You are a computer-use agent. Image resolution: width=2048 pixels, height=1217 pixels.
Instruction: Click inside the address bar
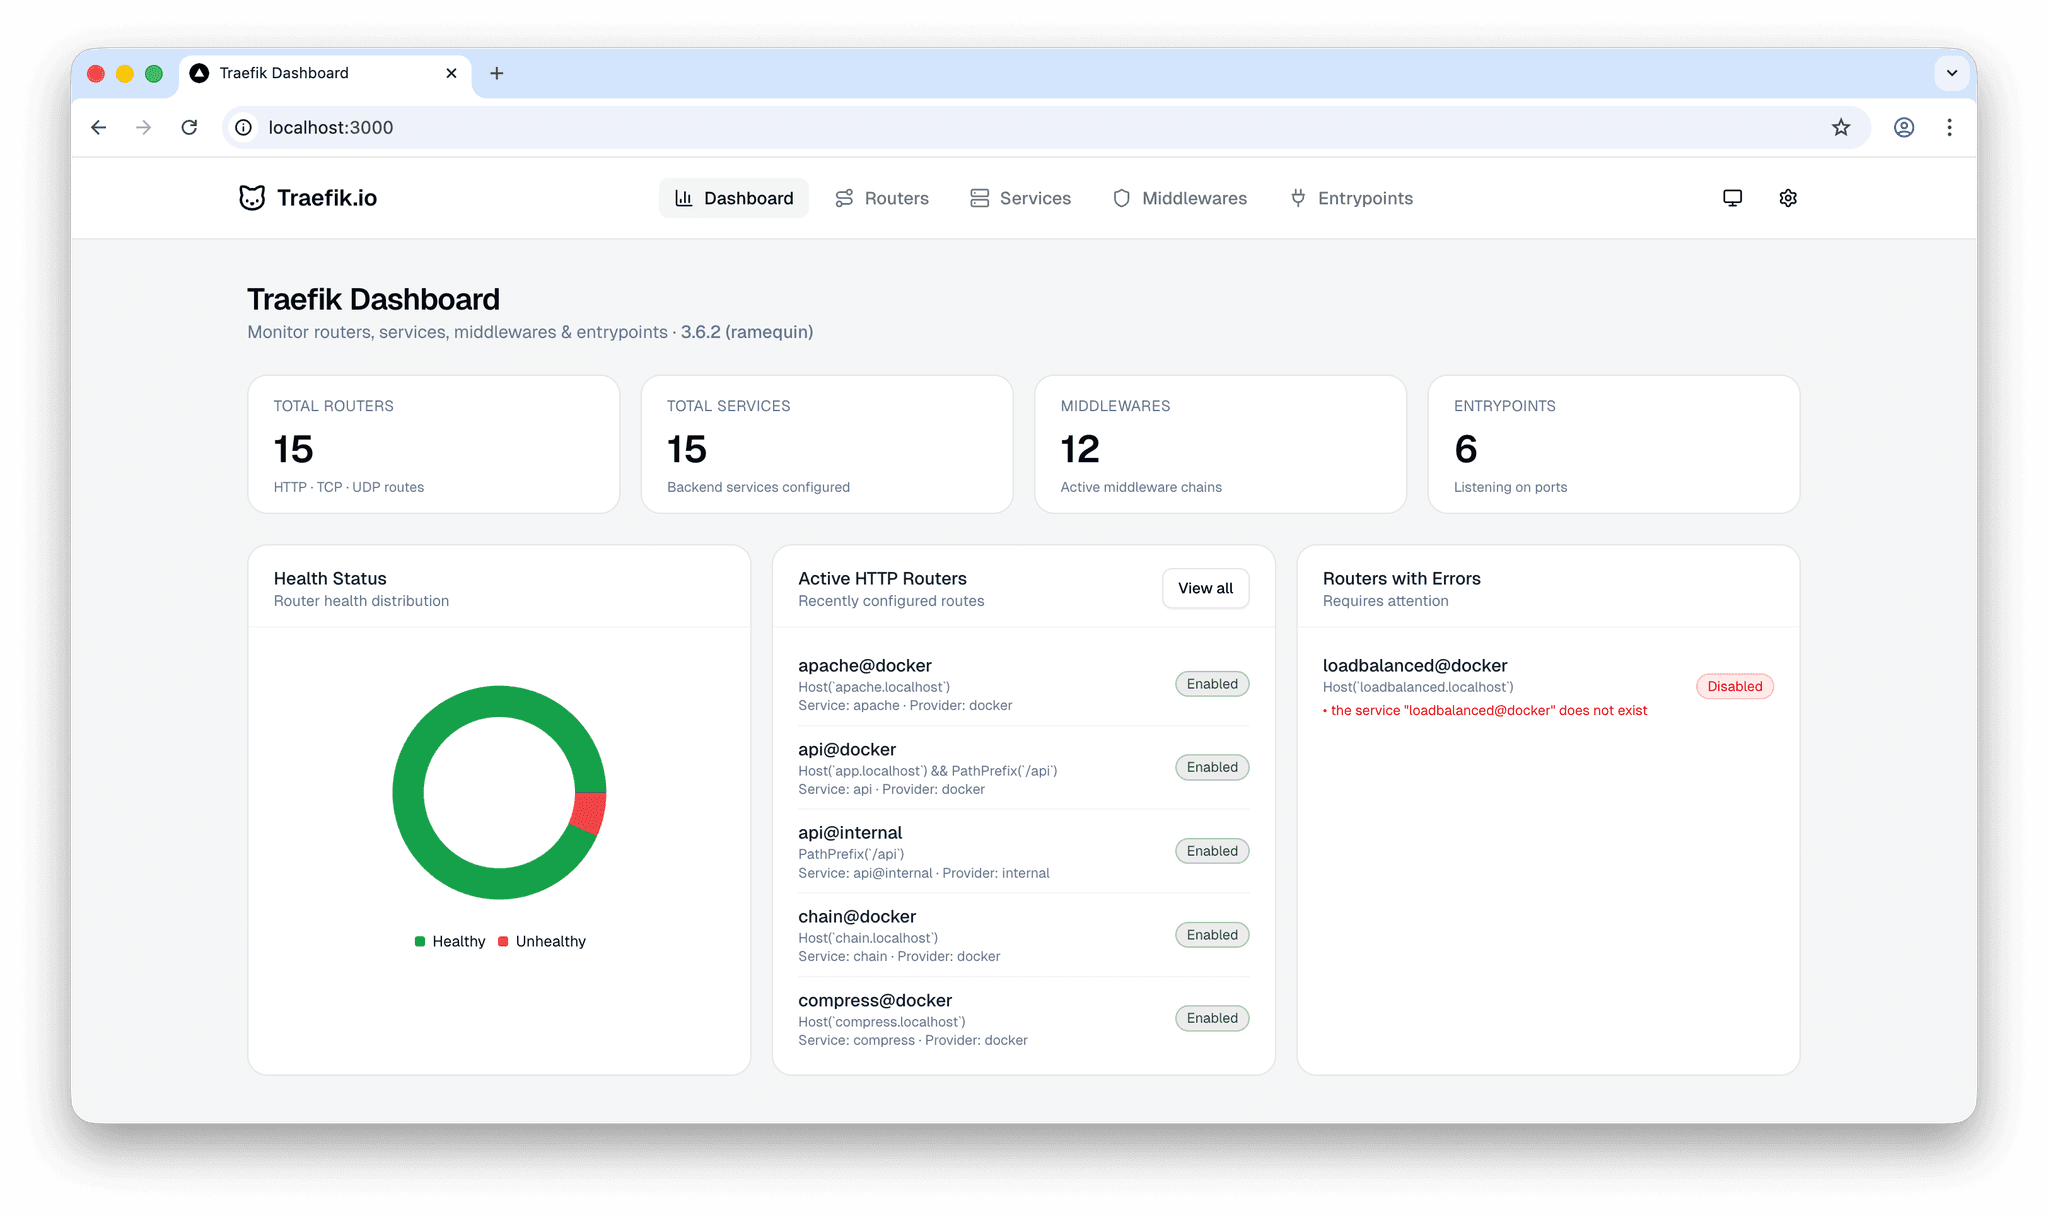pos(600,127)
